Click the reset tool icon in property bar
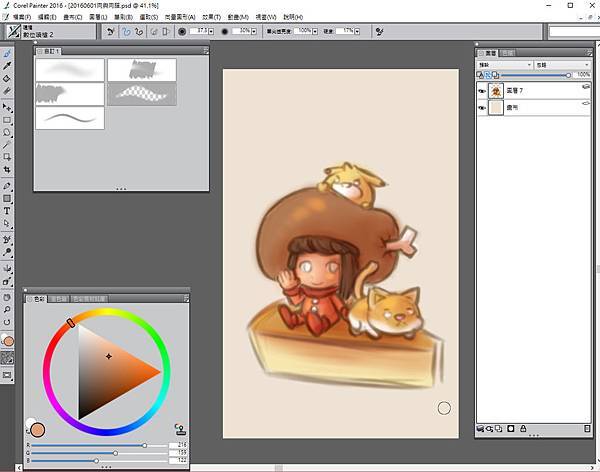Screen dimensions: 600x472 point(110,32)
